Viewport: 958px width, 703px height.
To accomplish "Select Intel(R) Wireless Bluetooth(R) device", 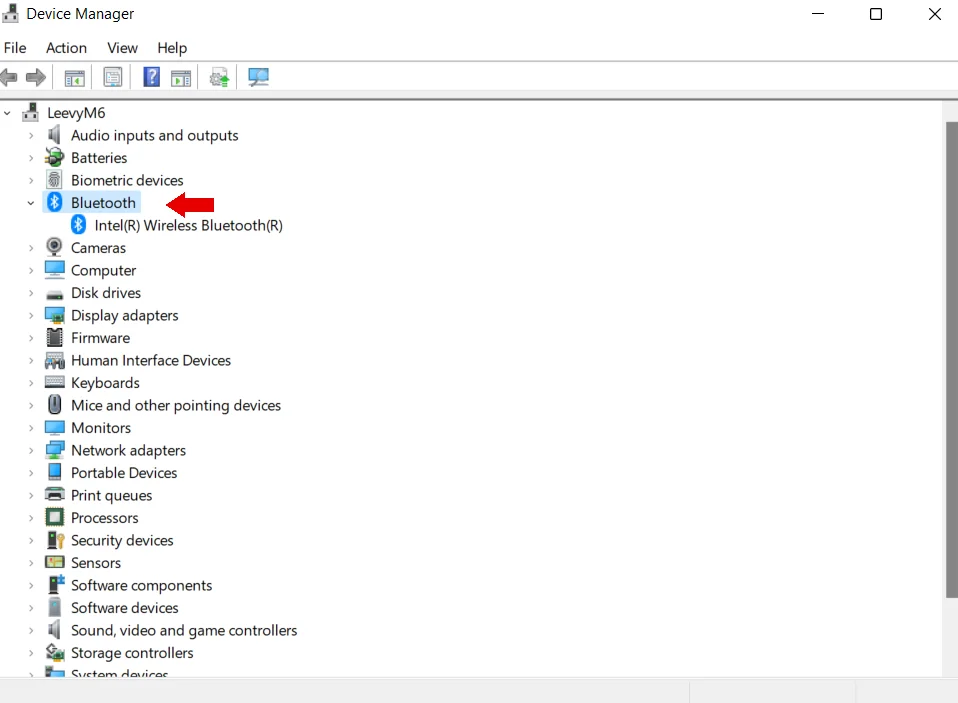I will (x=188, y=225).
